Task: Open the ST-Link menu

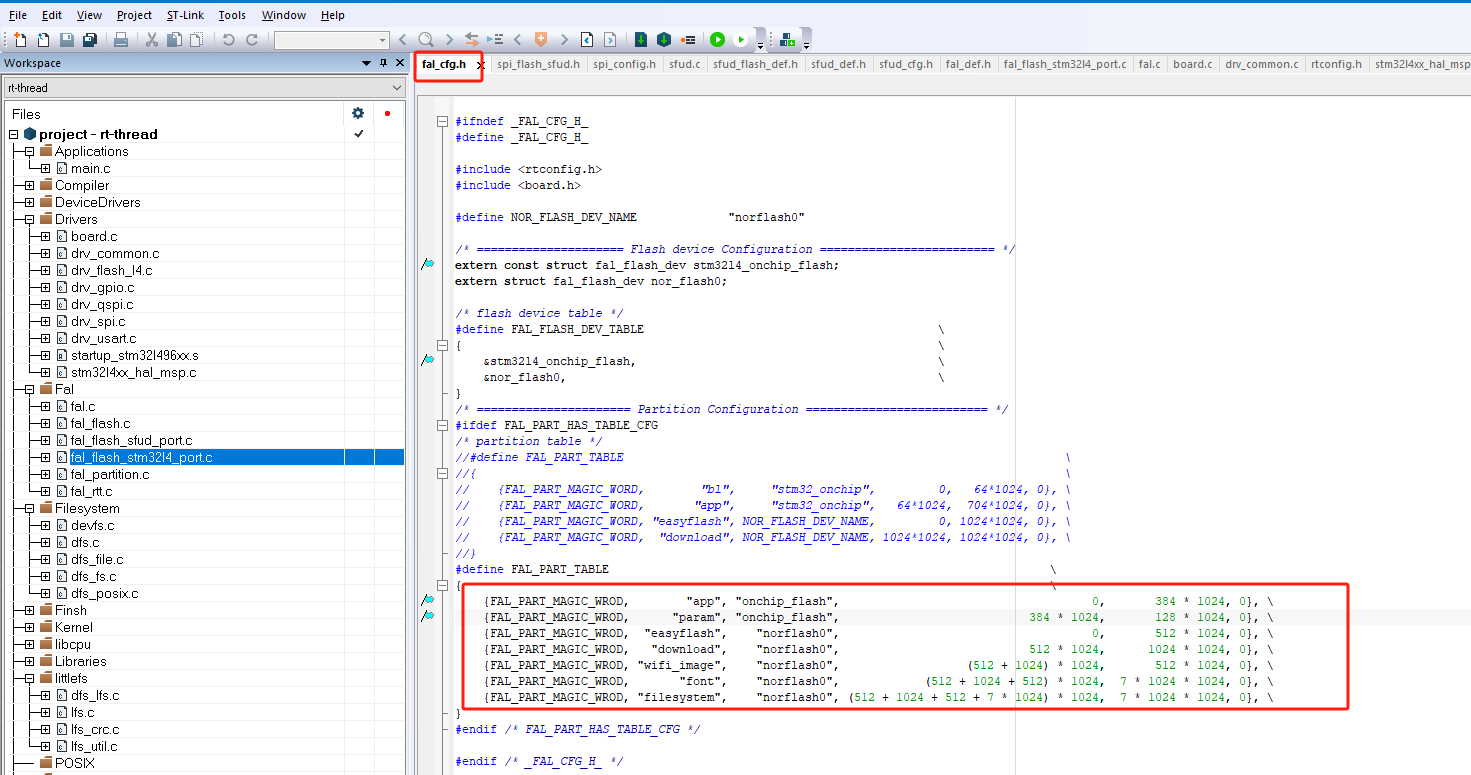Action: (185, 15)
